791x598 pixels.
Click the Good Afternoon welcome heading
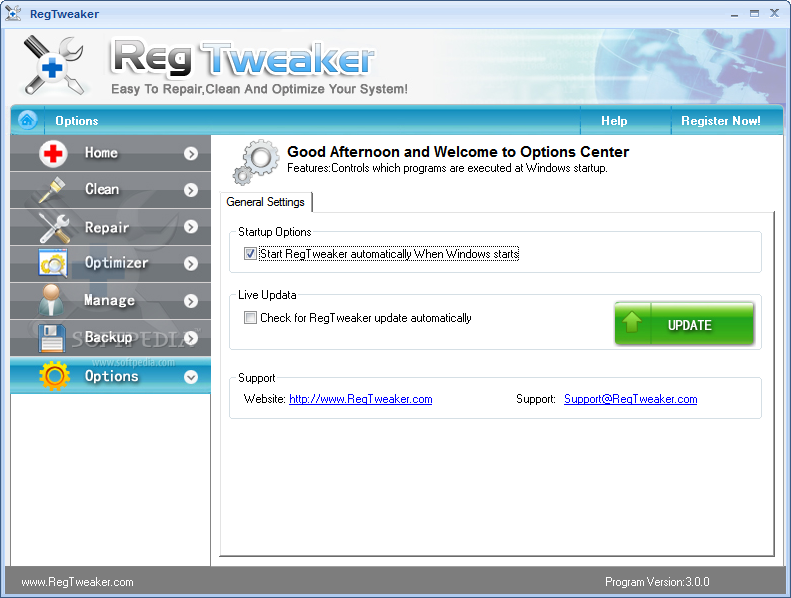click(458, 152)
